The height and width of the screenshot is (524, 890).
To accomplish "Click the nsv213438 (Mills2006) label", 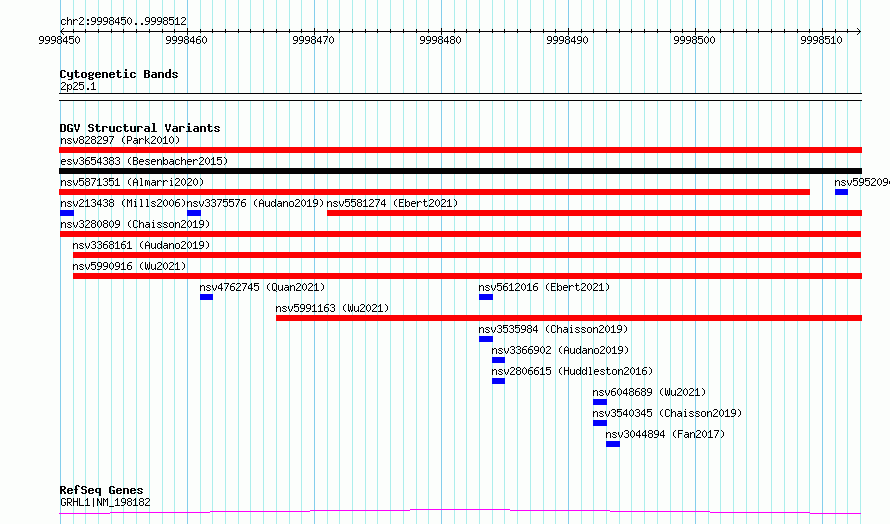I will click(x=123, y=203).
